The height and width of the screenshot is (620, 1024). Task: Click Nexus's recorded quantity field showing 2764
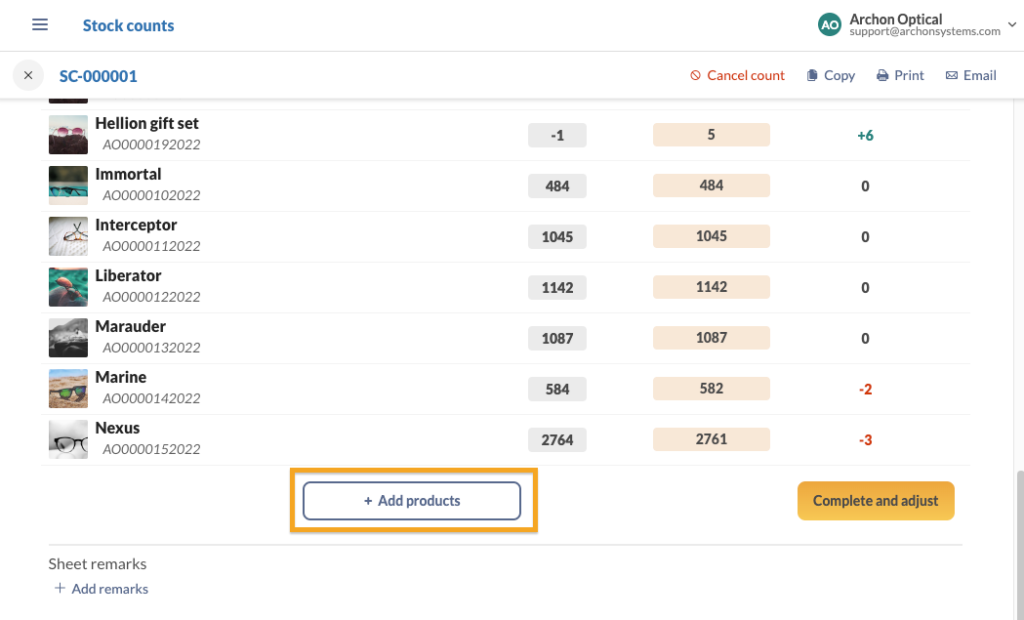pos(557,439)
